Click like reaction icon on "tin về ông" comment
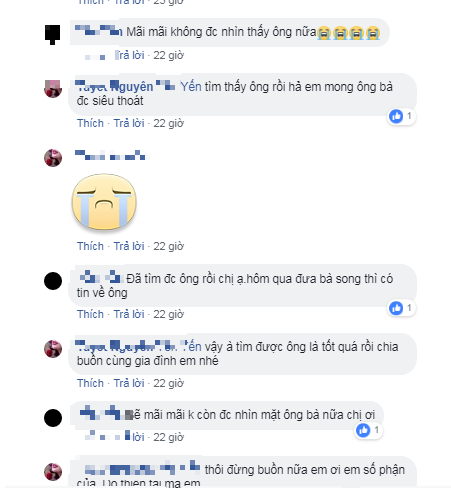 [x=396, y=308]
